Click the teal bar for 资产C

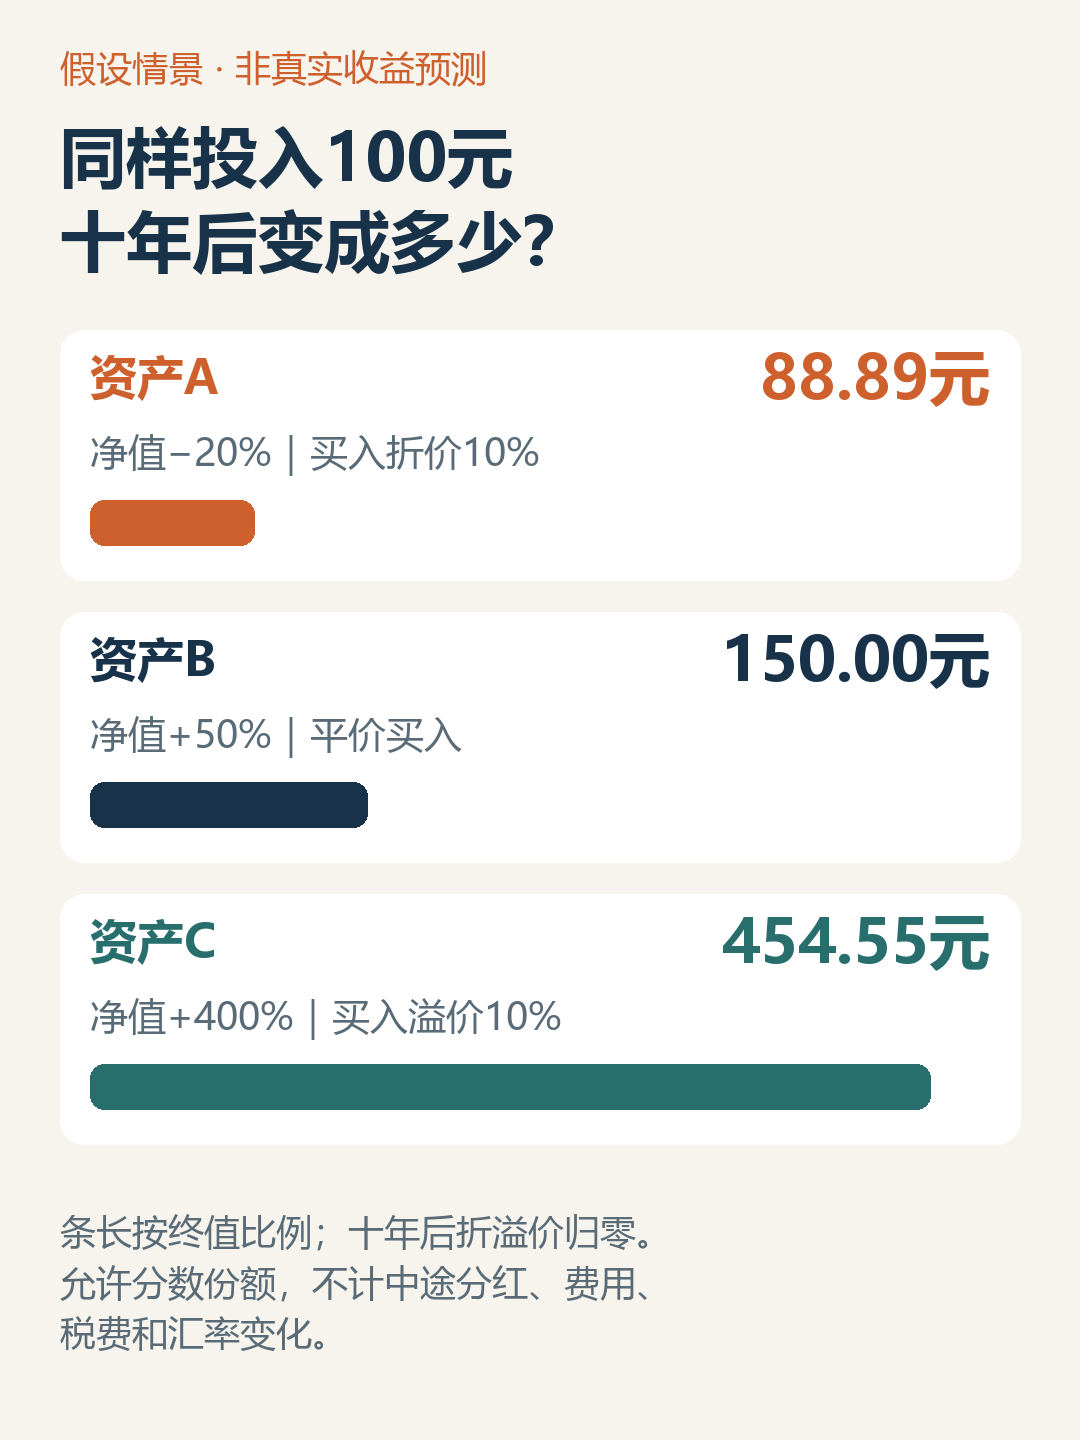(510, 1087)
